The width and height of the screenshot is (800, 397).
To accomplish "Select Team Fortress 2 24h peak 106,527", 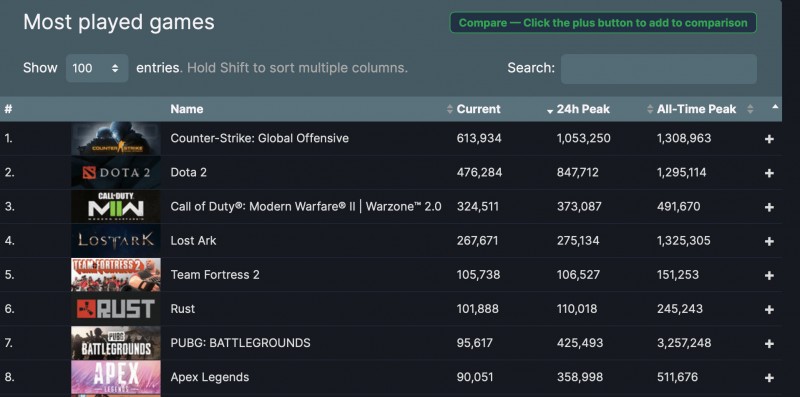I will tap(579, 275).
